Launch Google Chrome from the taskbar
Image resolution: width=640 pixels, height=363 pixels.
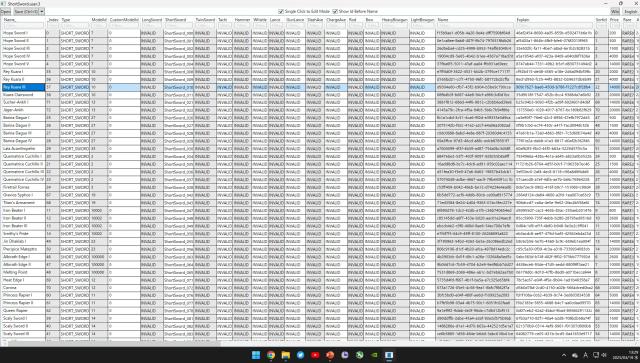[x=271, y=355]
